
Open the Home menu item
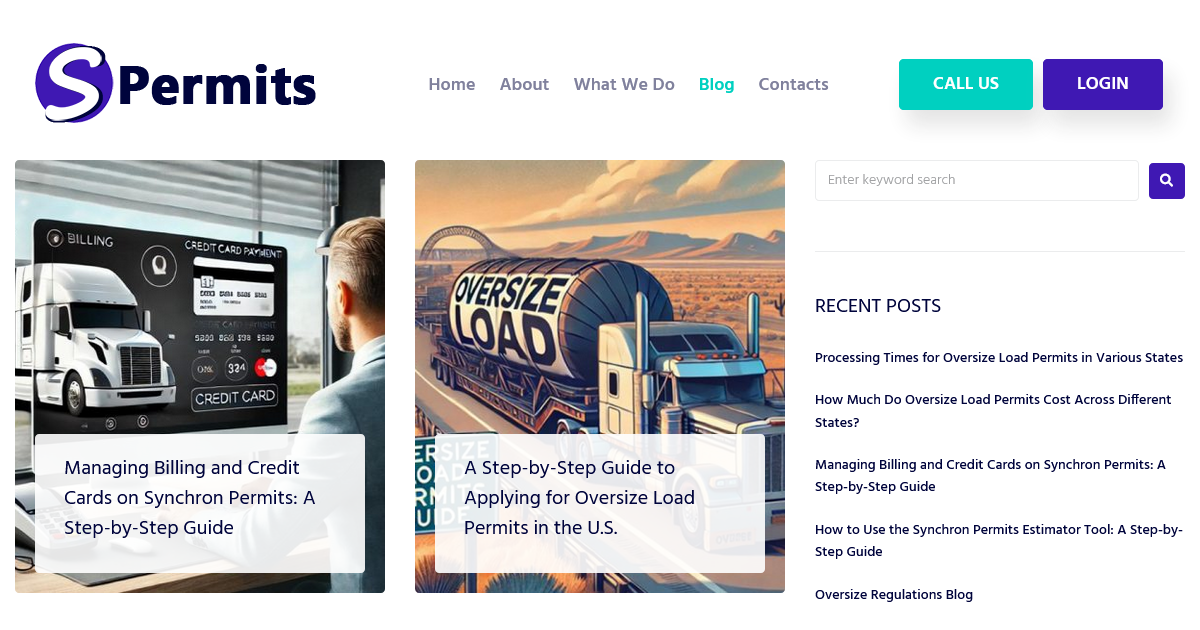[452, 84]
